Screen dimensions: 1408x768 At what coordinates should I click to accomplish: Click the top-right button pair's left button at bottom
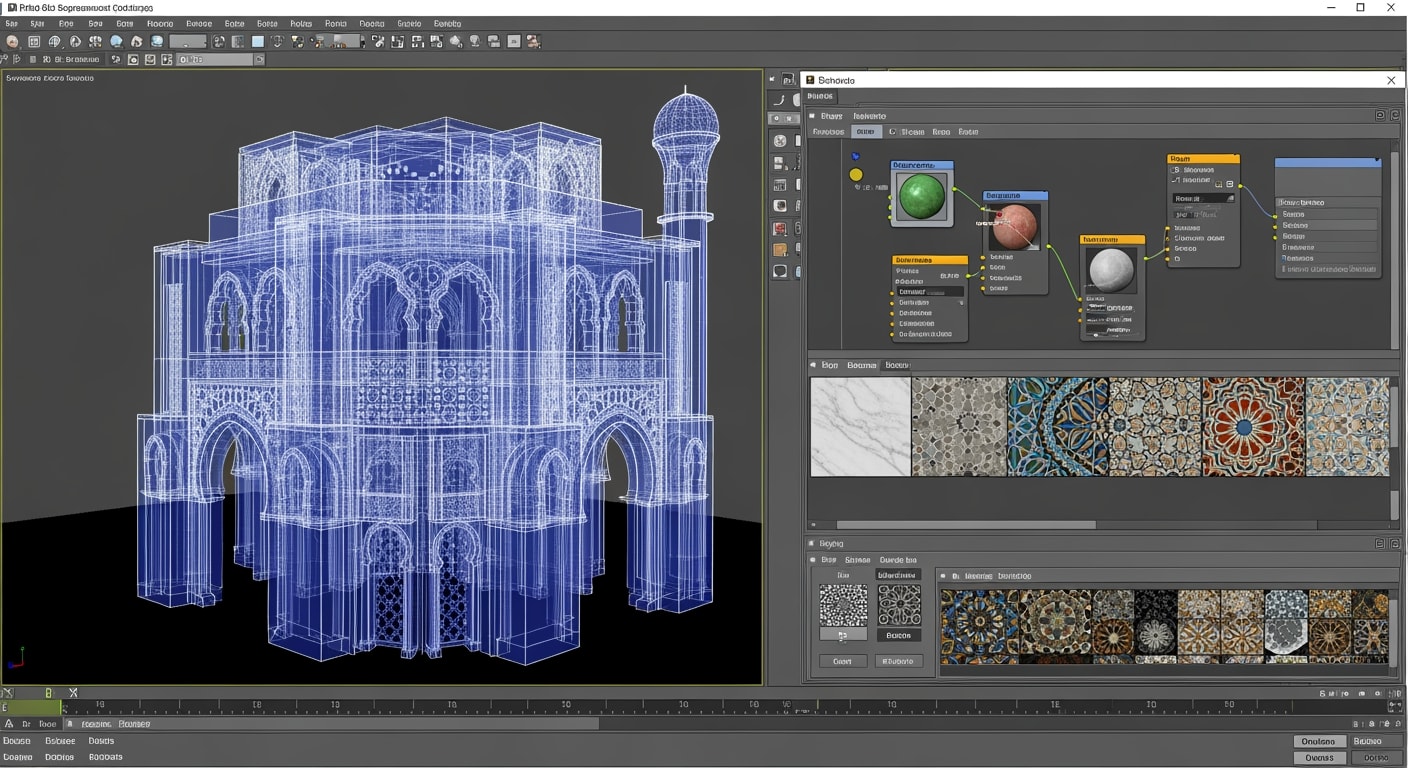tap(1318, 741)
